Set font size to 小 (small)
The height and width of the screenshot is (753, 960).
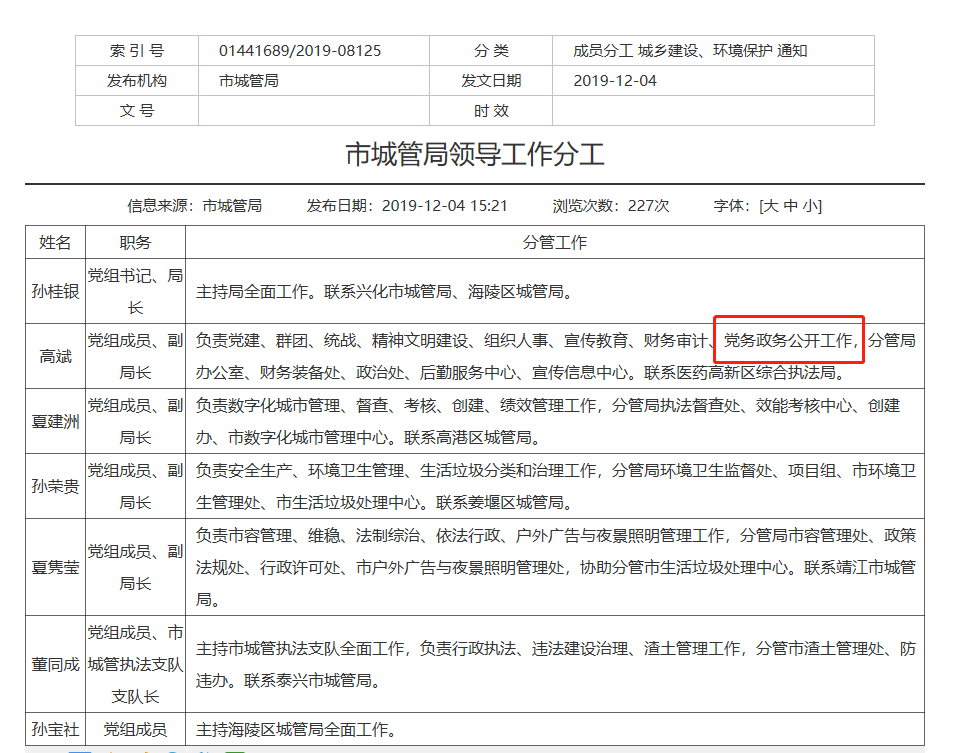(811, 206)
